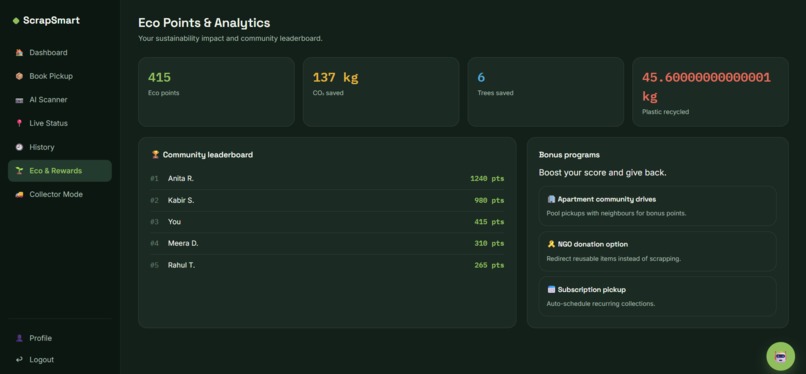Click the 137 kg CO₂ saved card

[x=381, y=92]
